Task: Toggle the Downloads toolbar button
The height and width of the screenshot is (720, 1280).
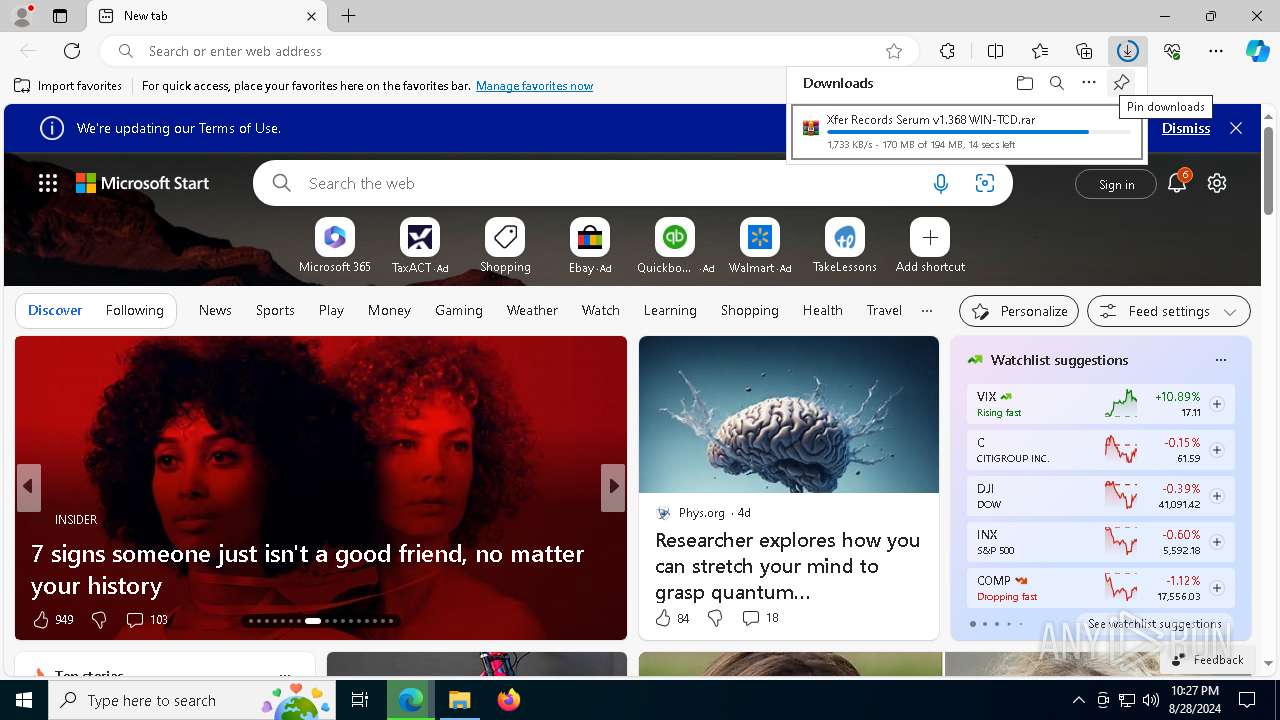Action: 1127,51
